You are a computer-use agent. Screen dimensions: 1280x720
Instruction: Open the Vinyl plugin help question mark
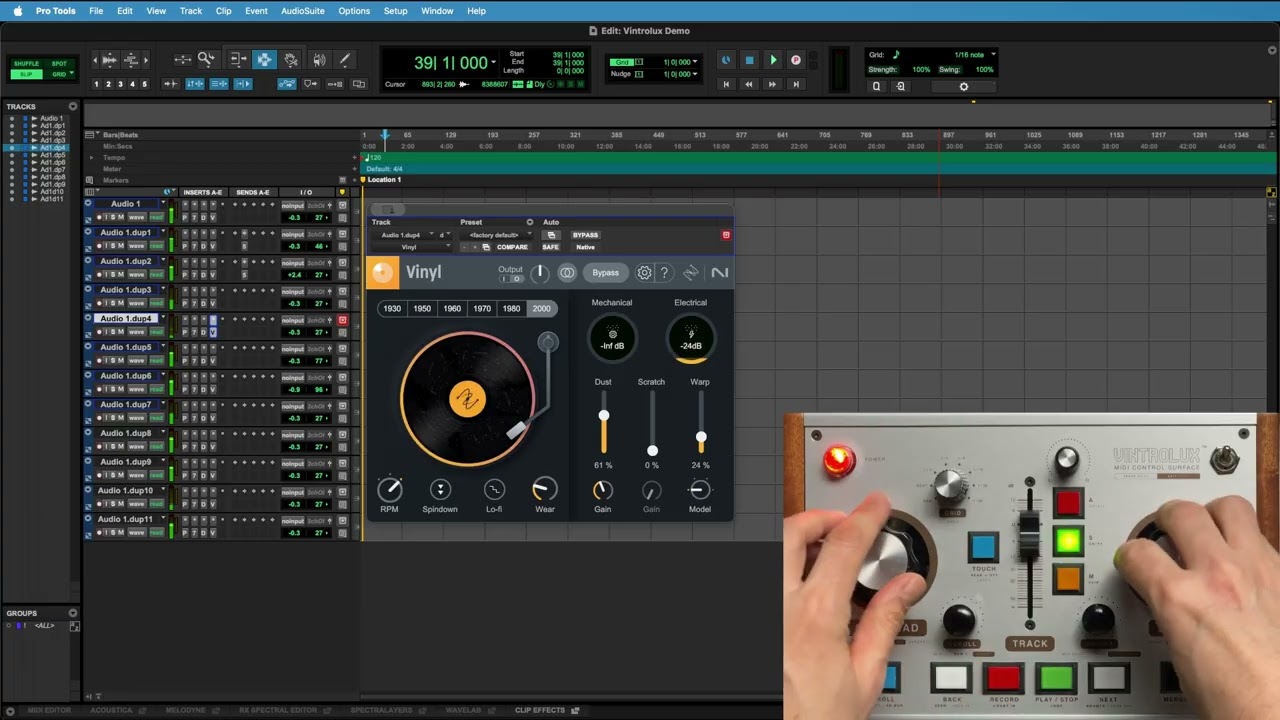point(664,272)
